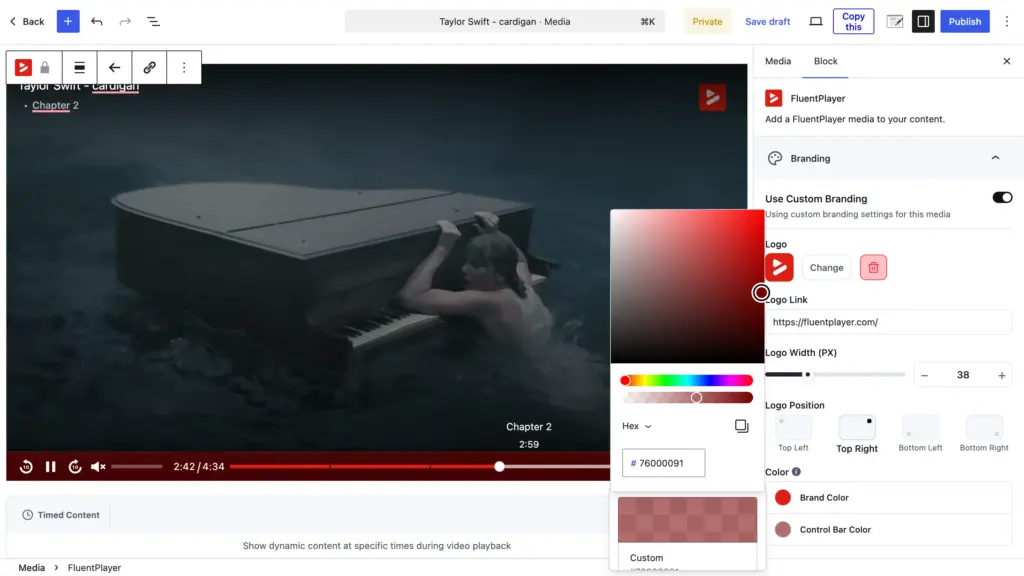The image size is (1024, 576).
Task: Click the cardigan title link
Action: click(115, 87)
